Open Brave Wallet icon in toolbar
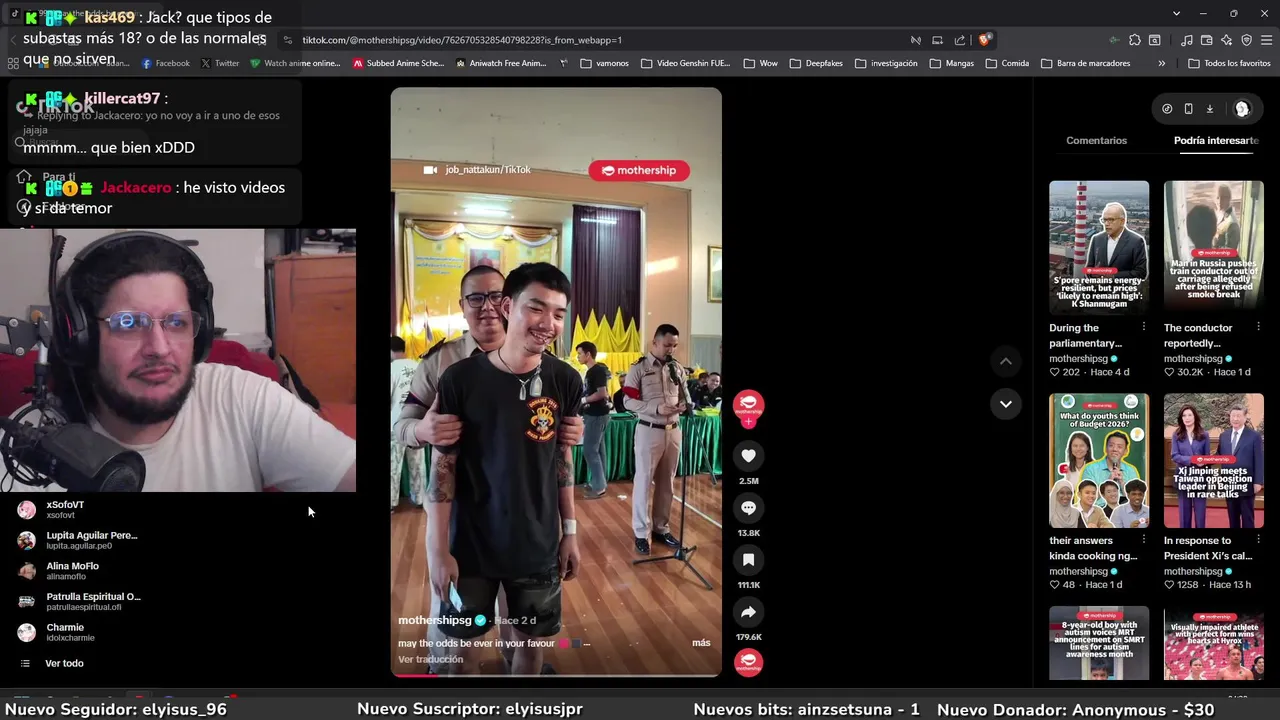The width and height of the screenshot is (1280, 720). [1206, 40]
